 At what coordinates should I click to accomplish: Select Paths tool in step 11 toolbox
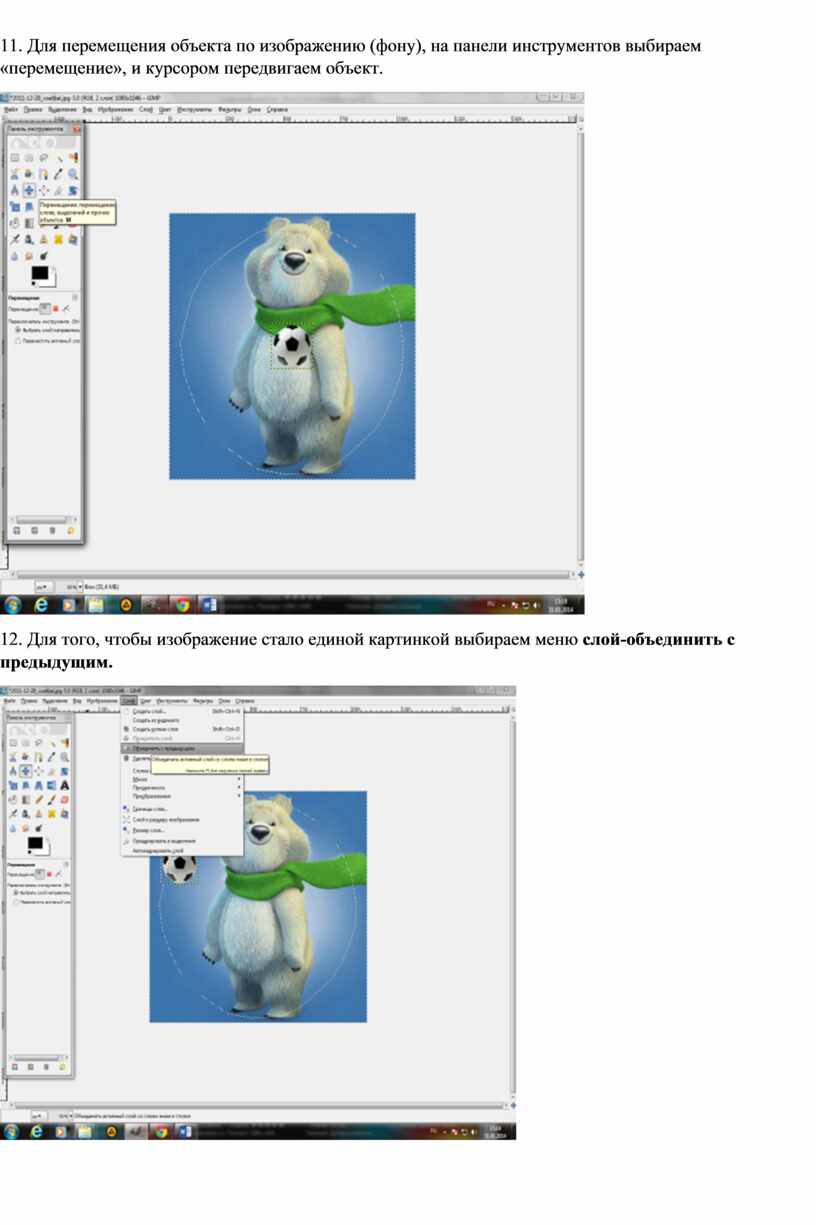(x=43, y=173)
